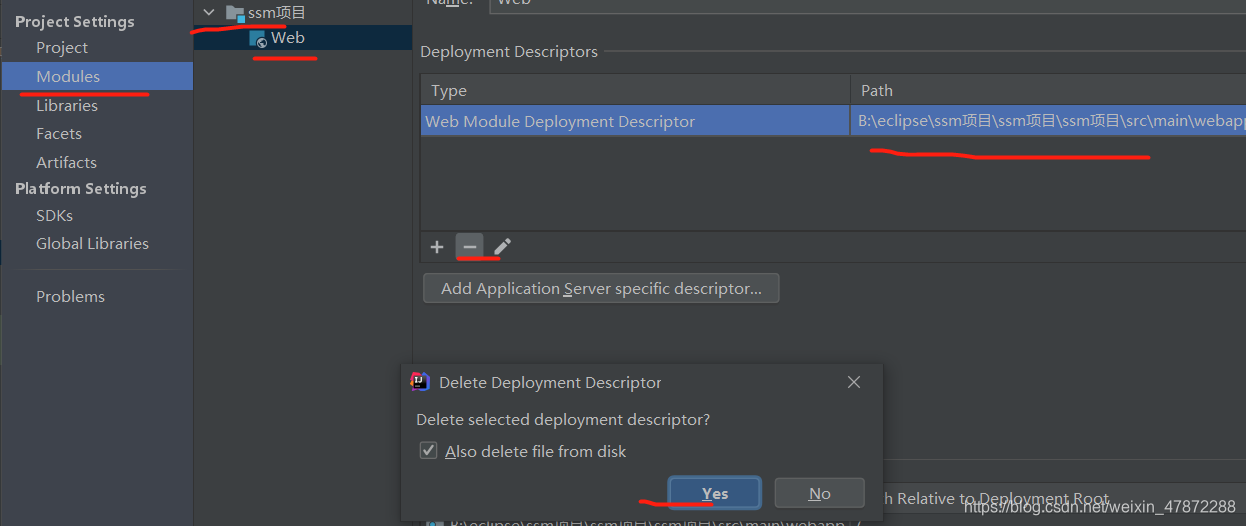Open the SDKs platform settings
Image resolution: width=1246 pixels, height=526 pixels.
54,215
